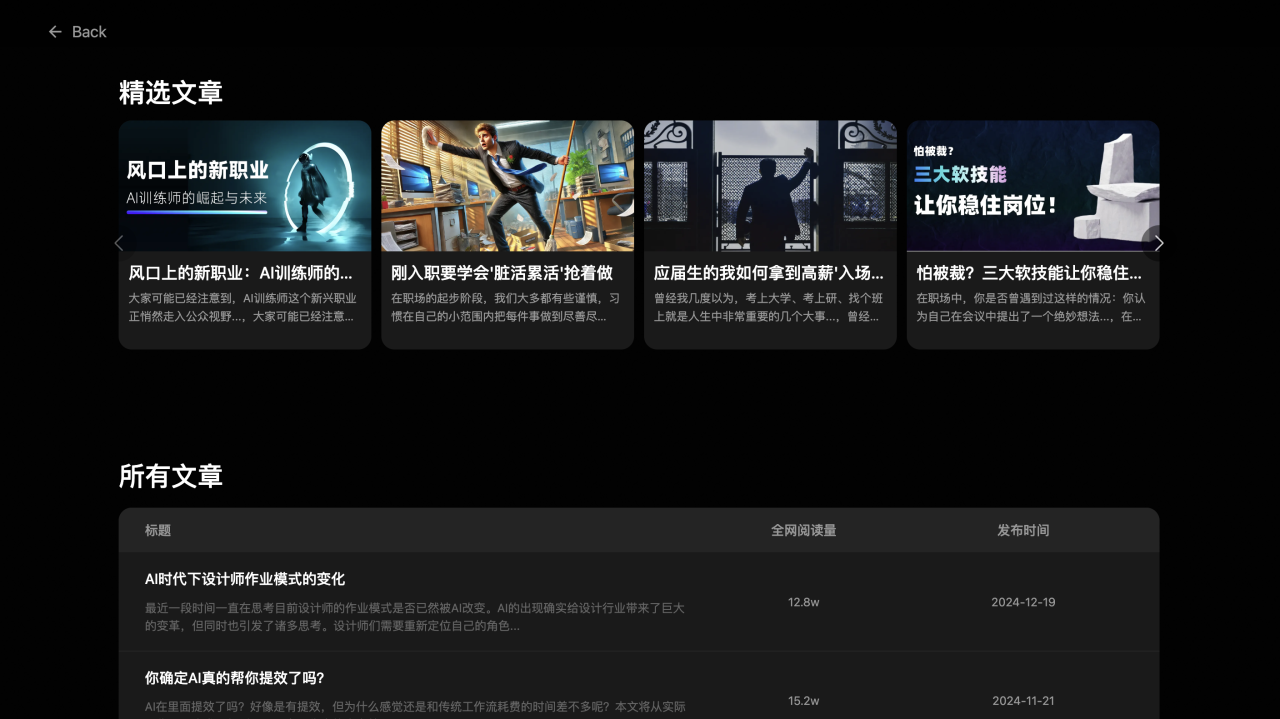
Task: Click the 发布时间 column header
Action: [1023, 530]
